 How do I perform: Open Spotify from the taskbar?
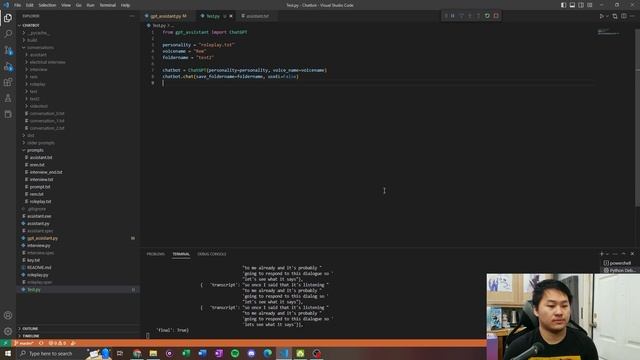tap(235, 353)
